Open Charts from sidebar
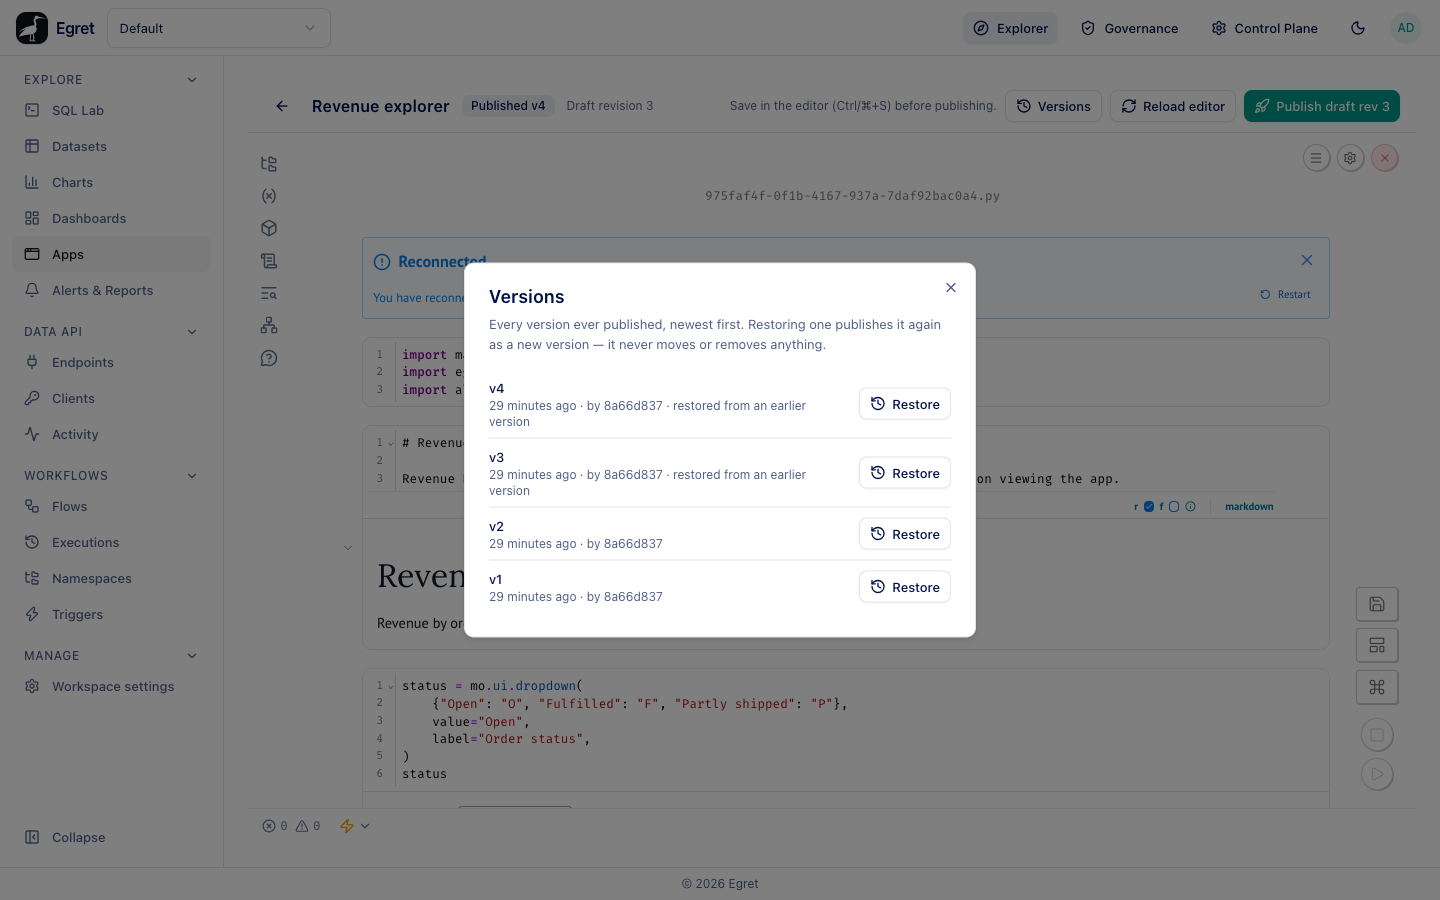 point(112,182)
